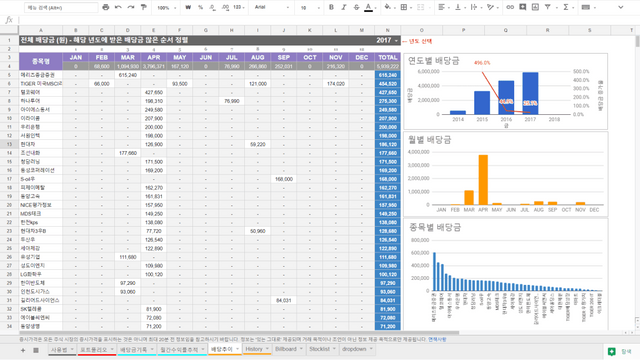Screen dimensions: 640x360
Task: Format cells as percent
Action: point(200,7)
